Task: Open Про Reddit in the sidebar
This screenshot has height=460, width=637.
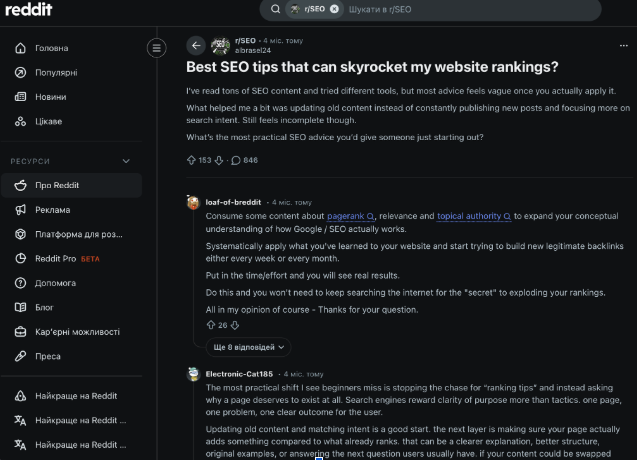Action: tap(72, 185)
